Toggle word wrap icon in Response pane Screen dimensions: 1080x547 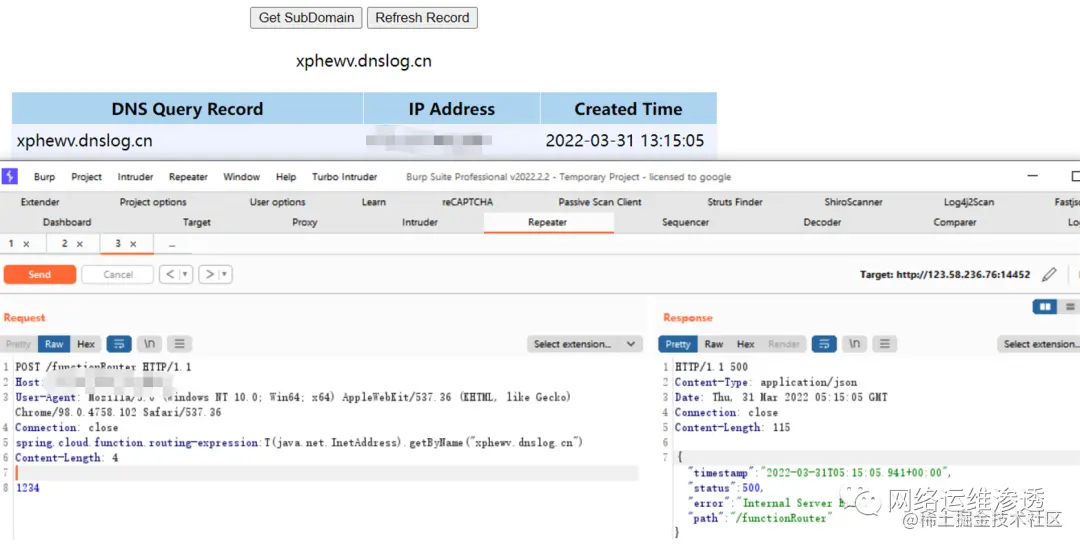[824, 344]
